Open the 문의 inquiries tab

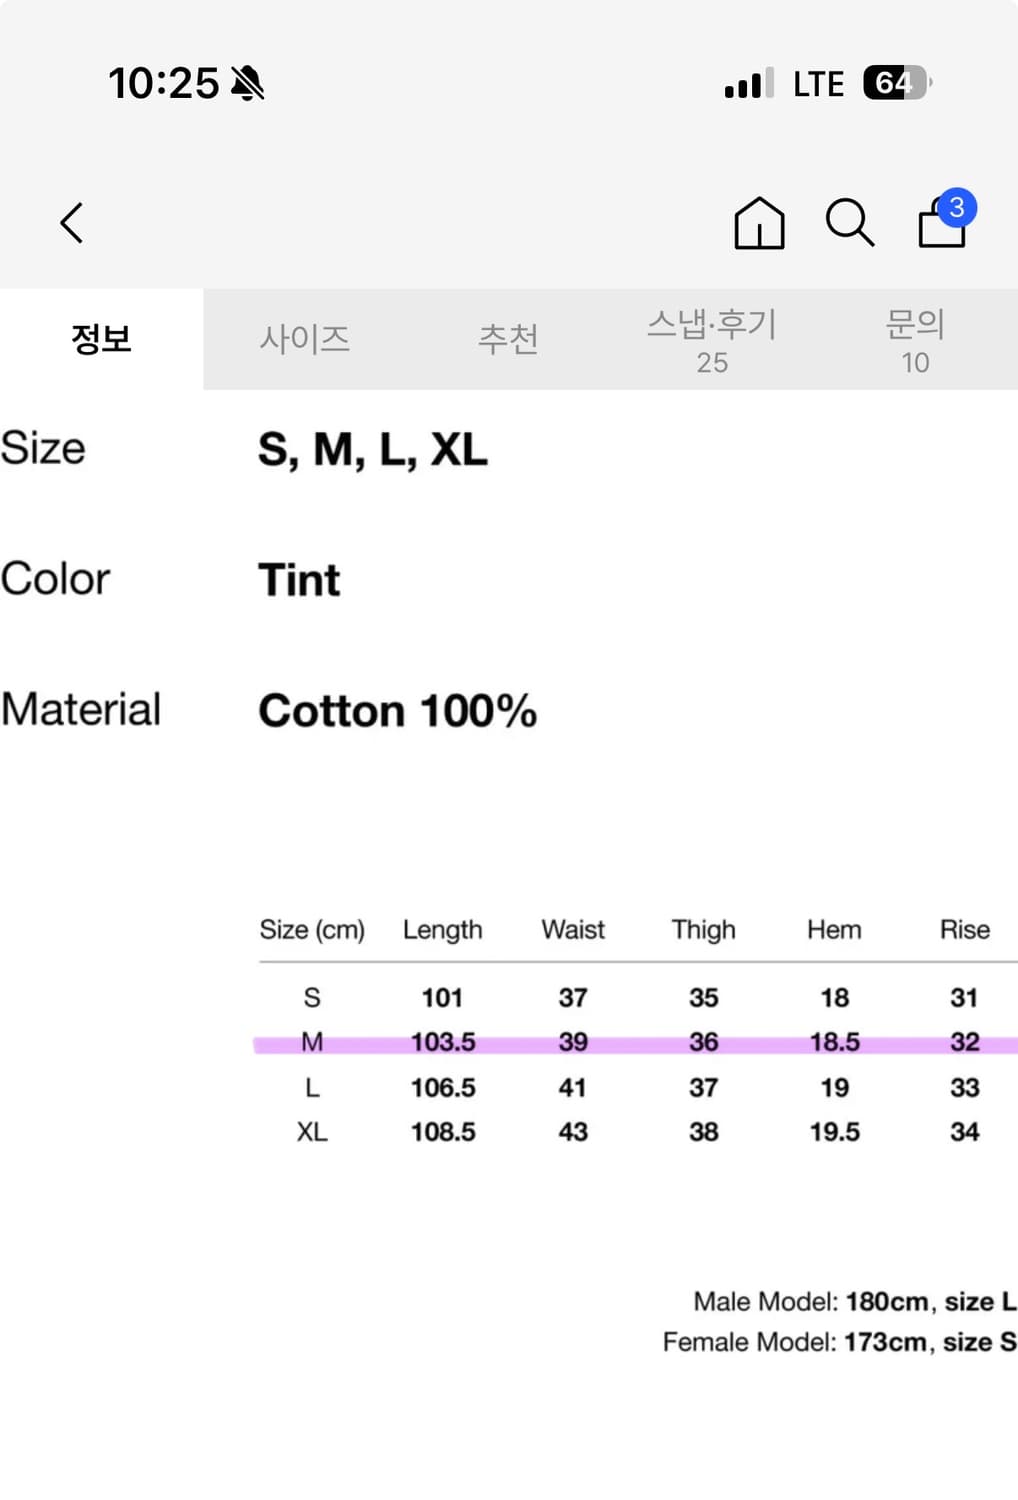point(913,339)
